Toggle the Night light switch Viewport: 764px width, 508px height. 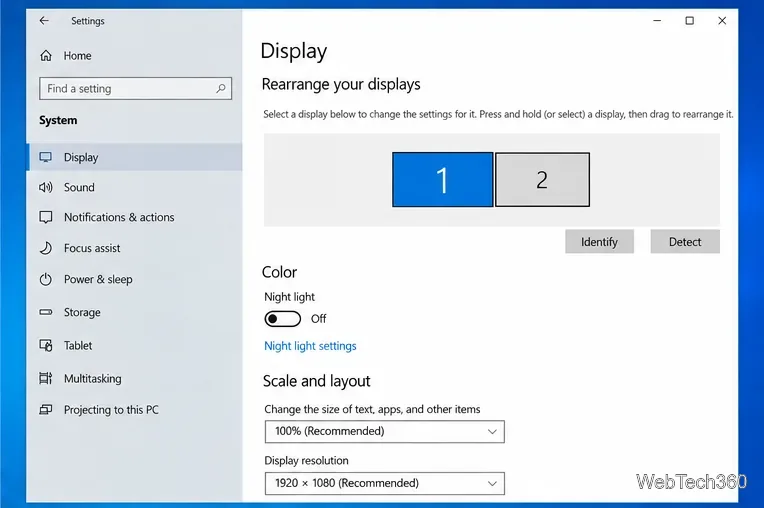(x=283, y=319)
